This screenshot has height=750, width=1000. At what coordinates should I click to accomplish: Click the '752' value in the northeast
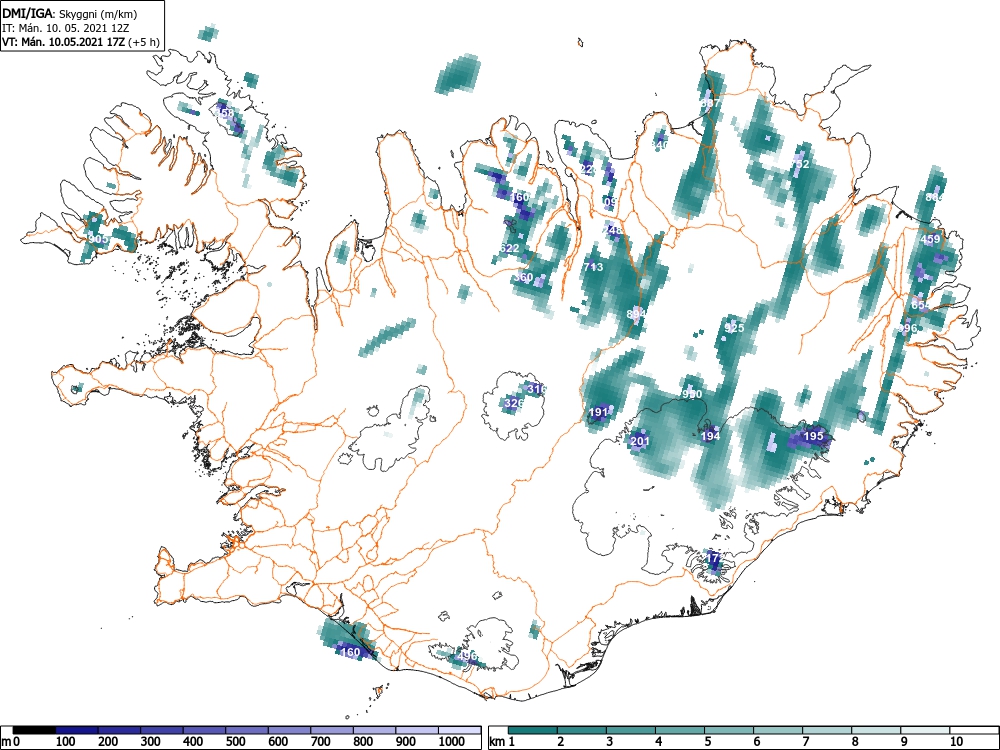[799, 164]
